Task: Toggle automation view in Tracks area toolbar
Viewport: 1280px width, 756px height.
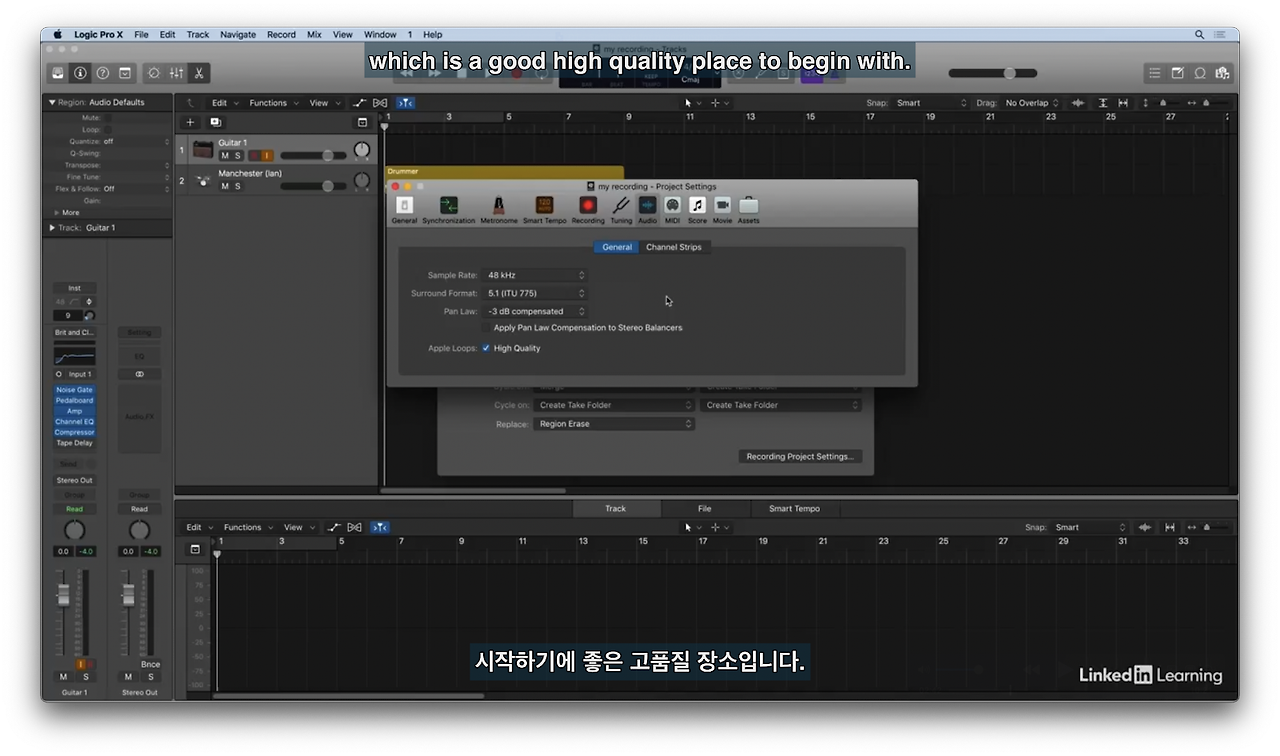Action: pyautogui.click(x=359, y=103)
